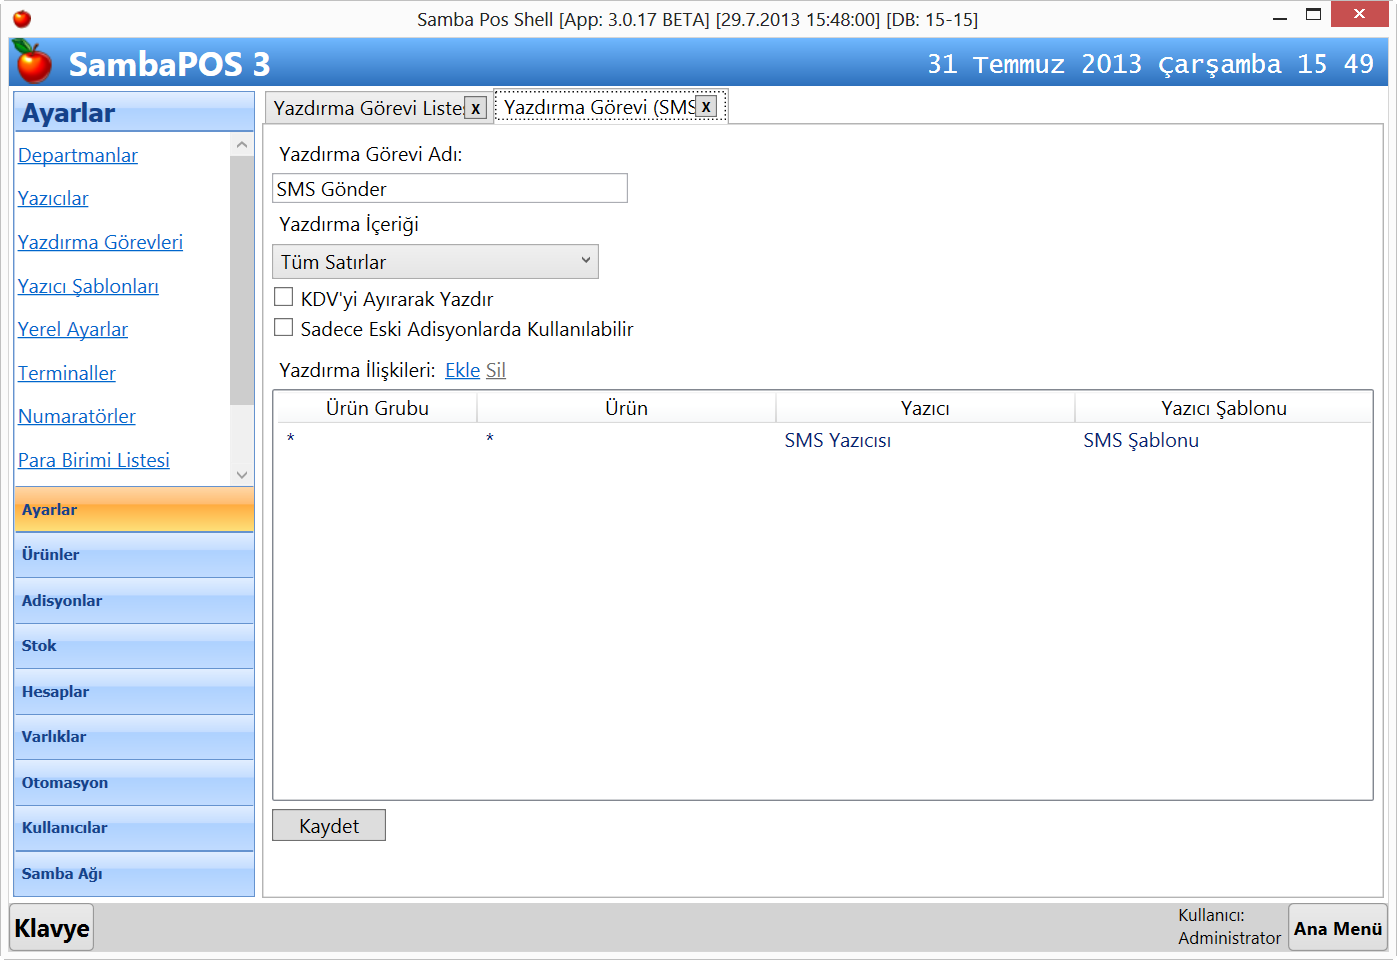Close the Yazdırma Görevi Listesi tab
1397x960 pixels.
pos(476,108)
